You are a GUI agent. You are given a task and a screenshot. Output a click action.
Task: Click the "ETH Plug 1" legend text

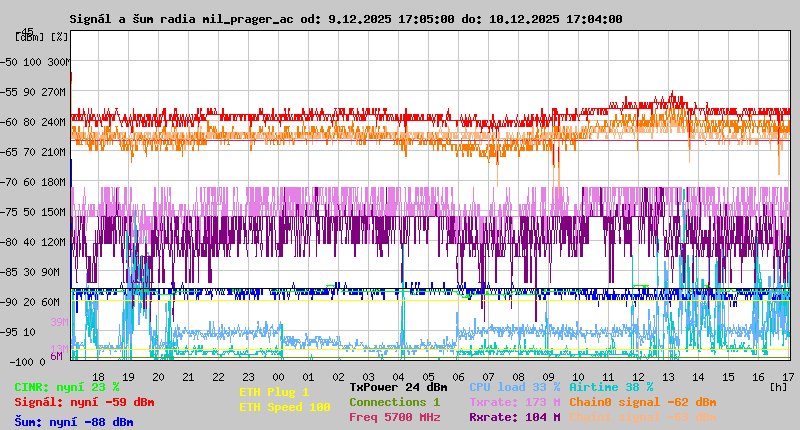point(274,393)
